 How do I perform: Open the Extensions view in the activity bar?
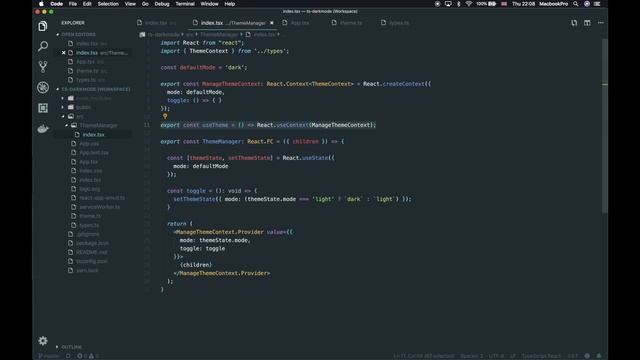coord(42,108)
